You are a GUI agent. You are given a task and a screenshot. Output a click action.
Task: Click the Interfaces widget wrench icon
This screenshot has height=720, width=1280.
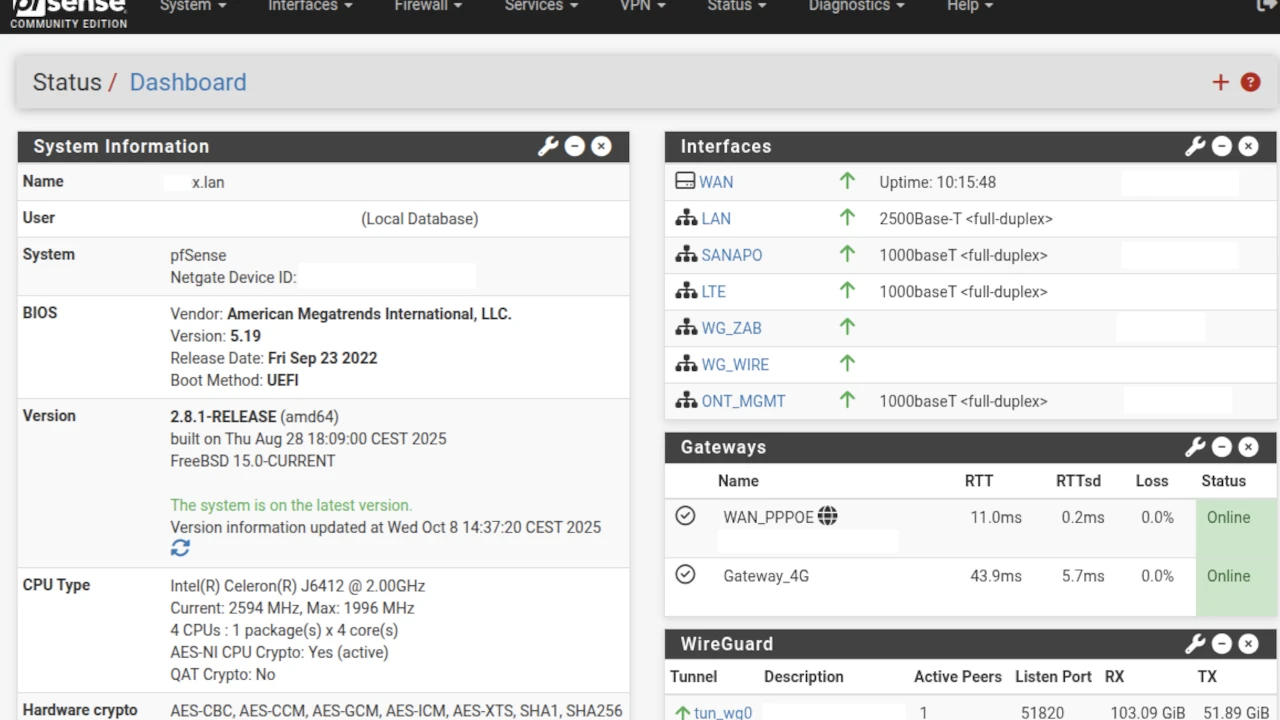[1194, 147]
